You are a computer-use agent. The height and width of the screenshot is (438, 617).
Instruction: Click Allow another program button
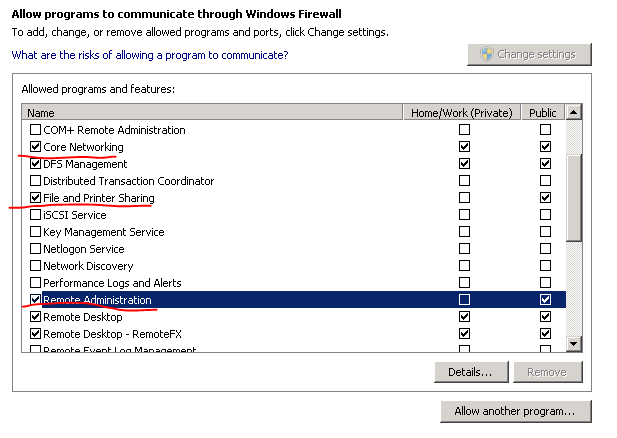point(516,411)
